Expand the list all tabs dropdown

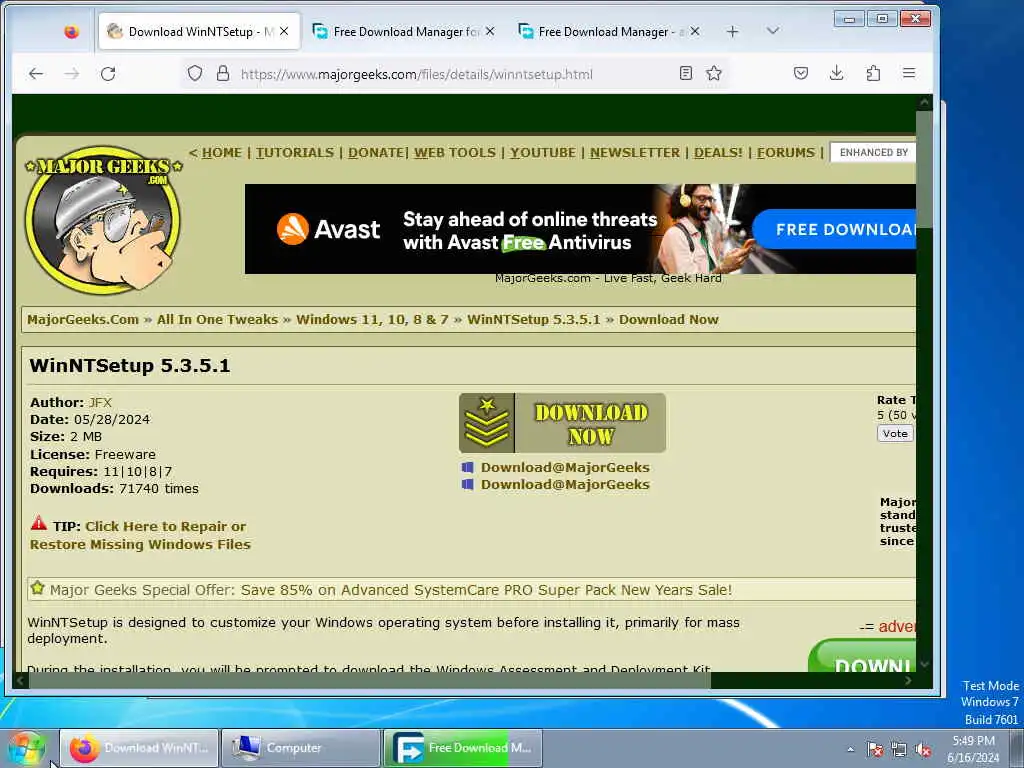(773, 31)
